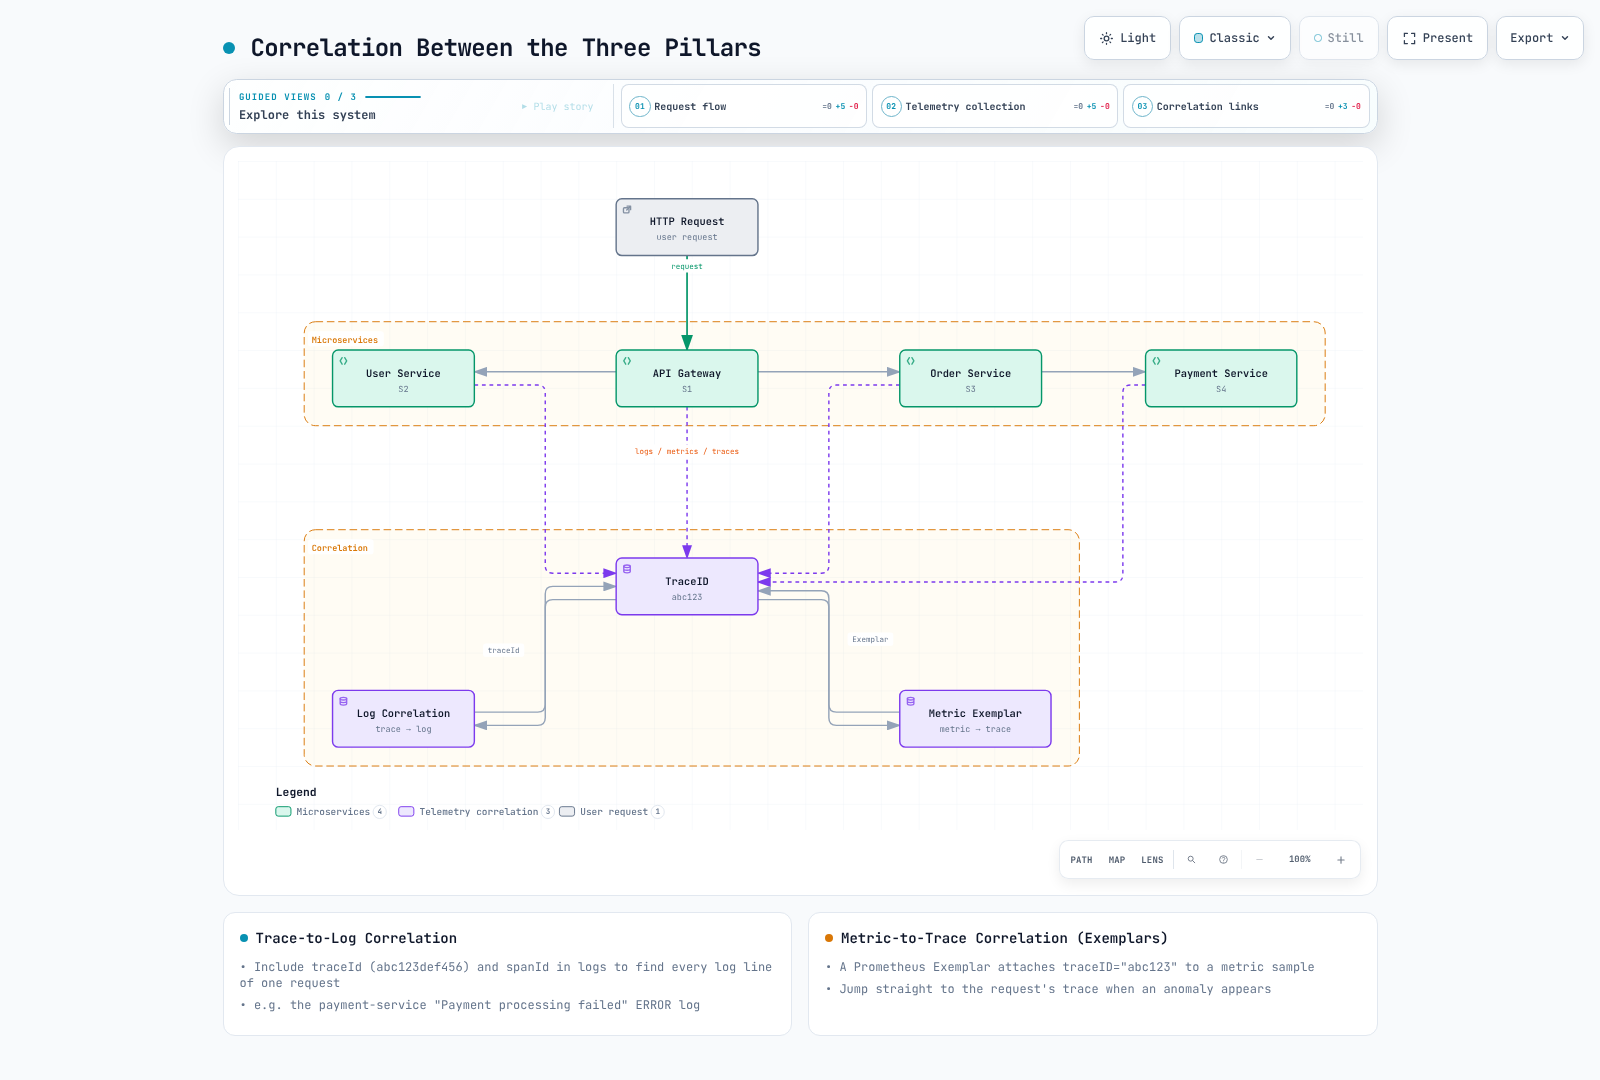Select guided view 03 Correlation links
Image resolution: width=1600 pixels, height=1080 pixels.
coord(1245,106)
